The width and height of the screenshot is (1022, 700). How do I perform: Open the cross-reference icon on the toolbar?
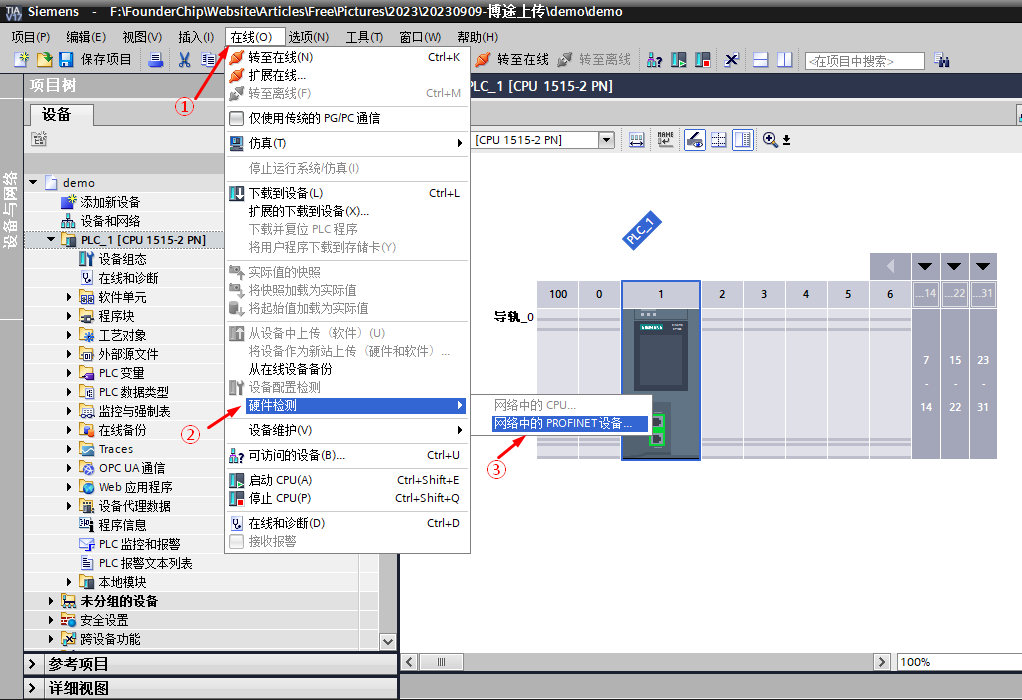click(x=733, y=60)
